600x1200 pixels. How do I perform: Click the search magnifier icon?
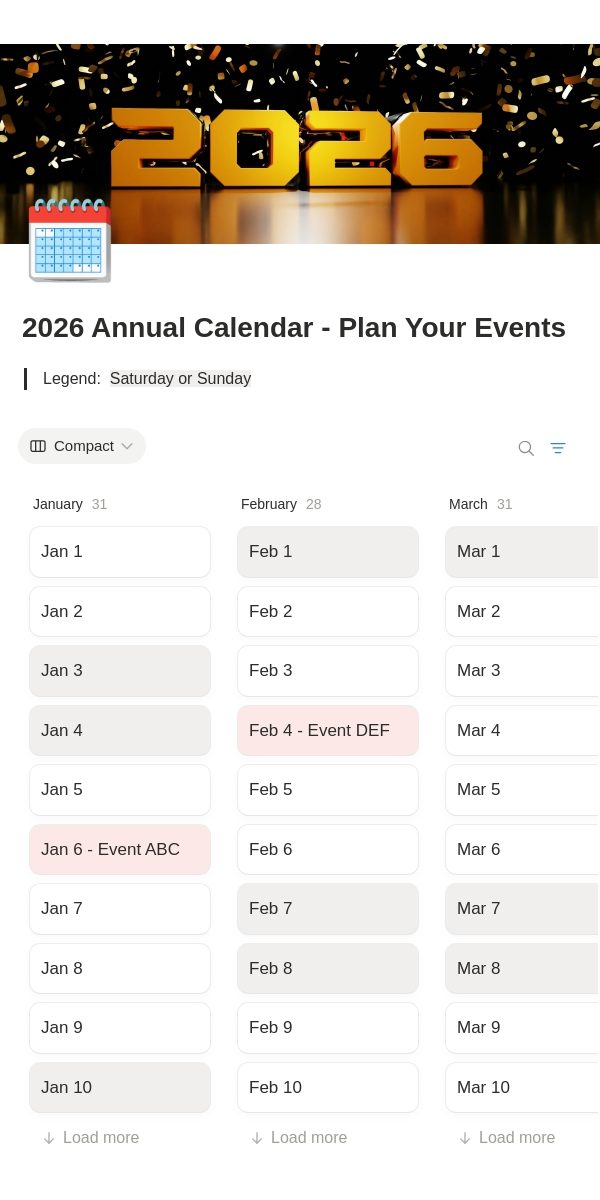pyautogui.click(x=526, y=448)
